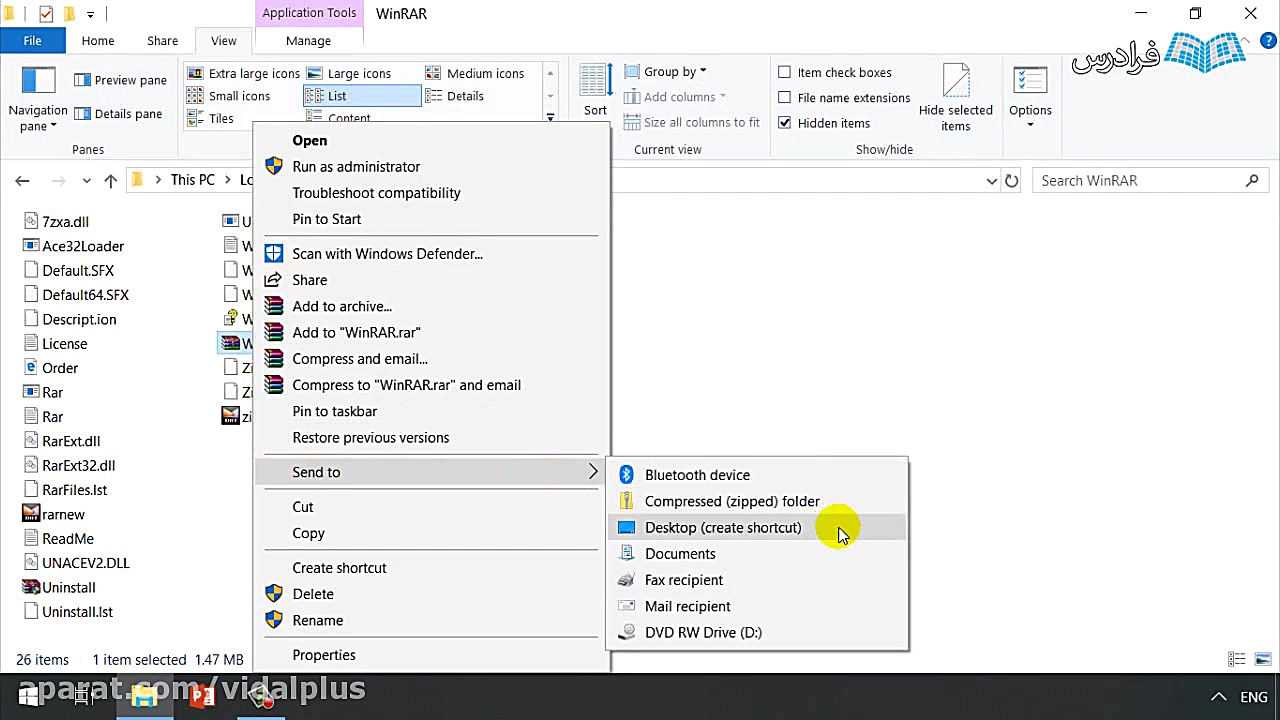Select Troubleshoot compatibility from the context menu

pyautogui.click(x=377, y=193)
